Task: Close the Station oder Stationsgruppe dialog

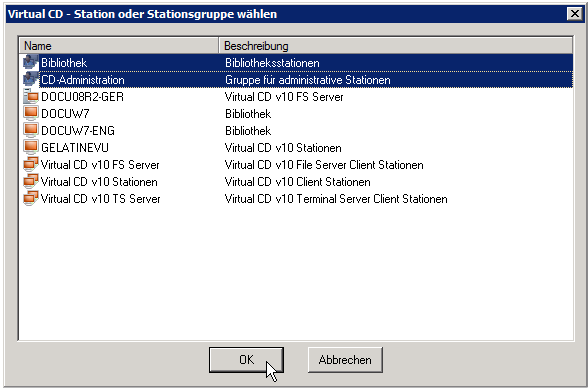Action: (x=574, y=14)
